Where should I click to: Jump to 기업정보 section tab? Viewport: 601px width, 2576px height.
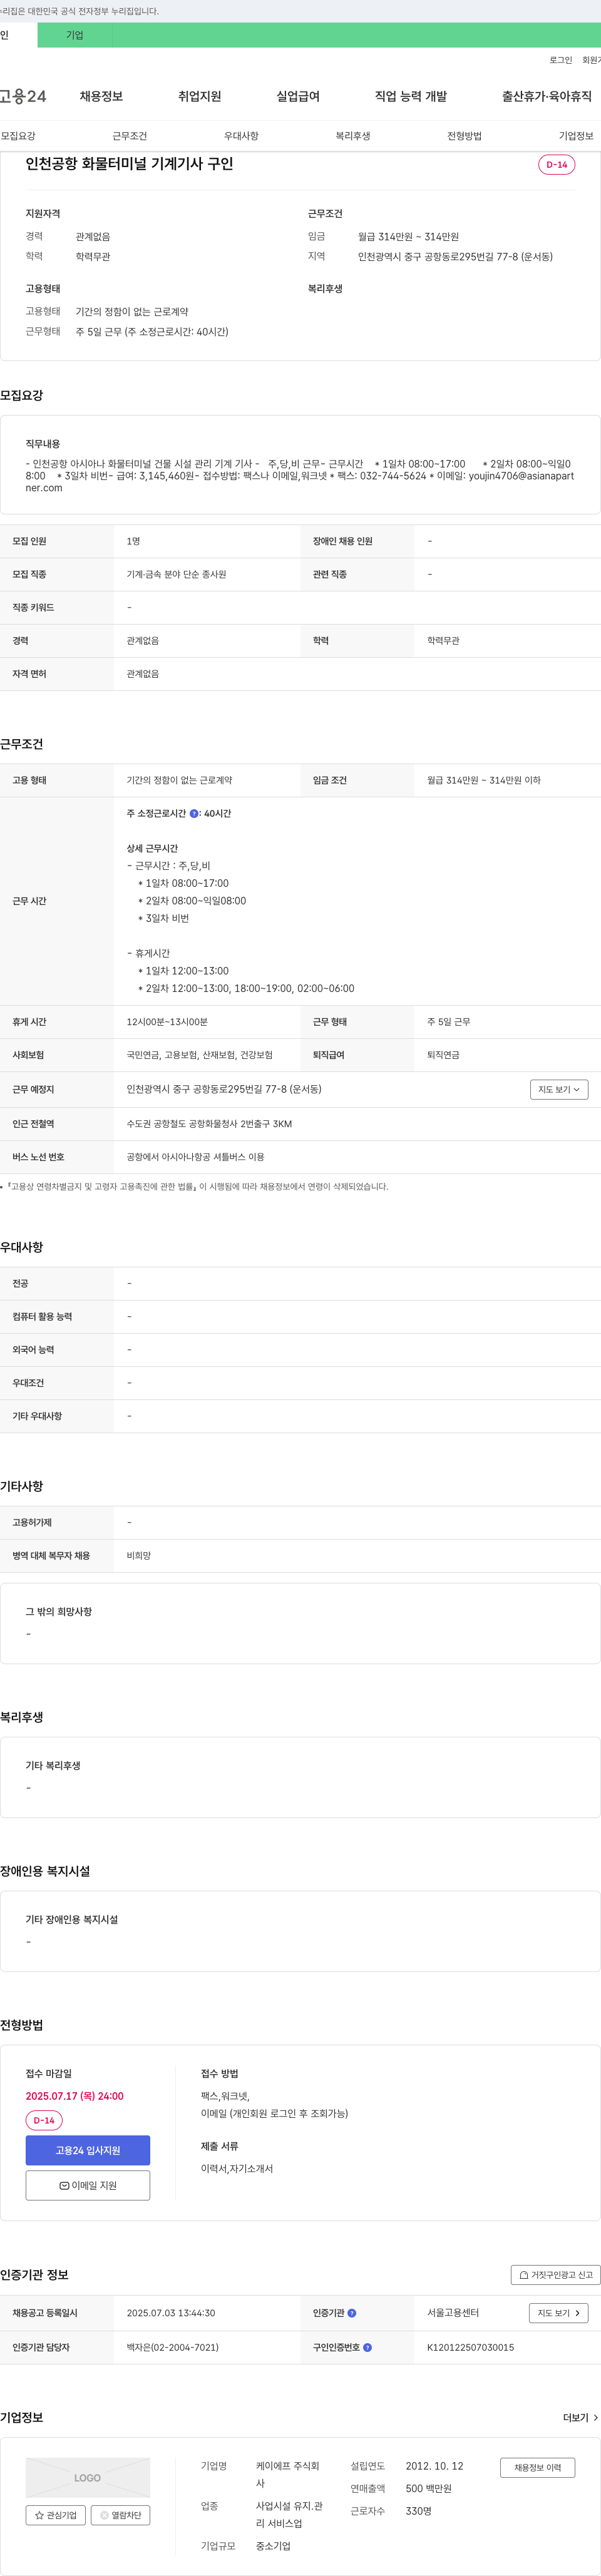pos(576,136)
